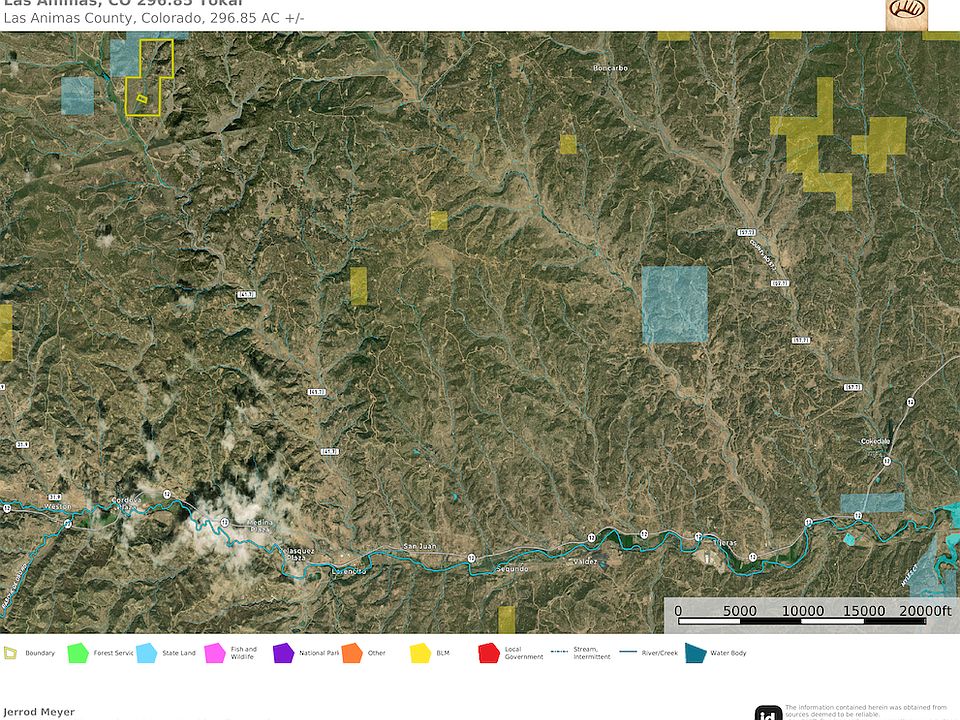
Task: Click the "Local Government" legend label
Action: 524,653
